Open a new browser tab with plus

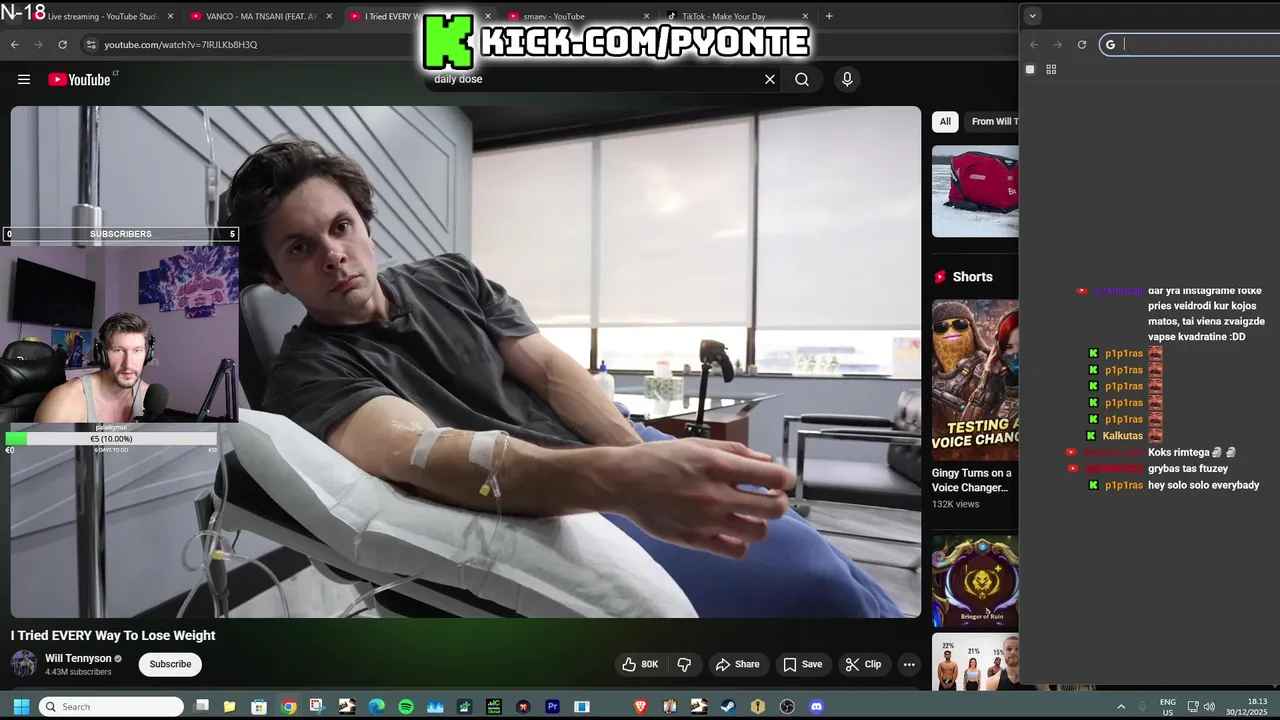[829, 16]
